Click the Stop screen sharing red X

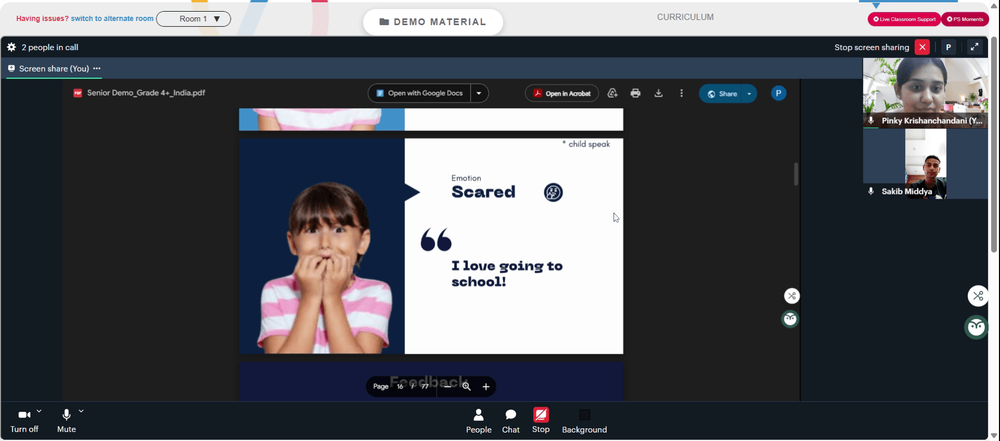coord(922,47)
